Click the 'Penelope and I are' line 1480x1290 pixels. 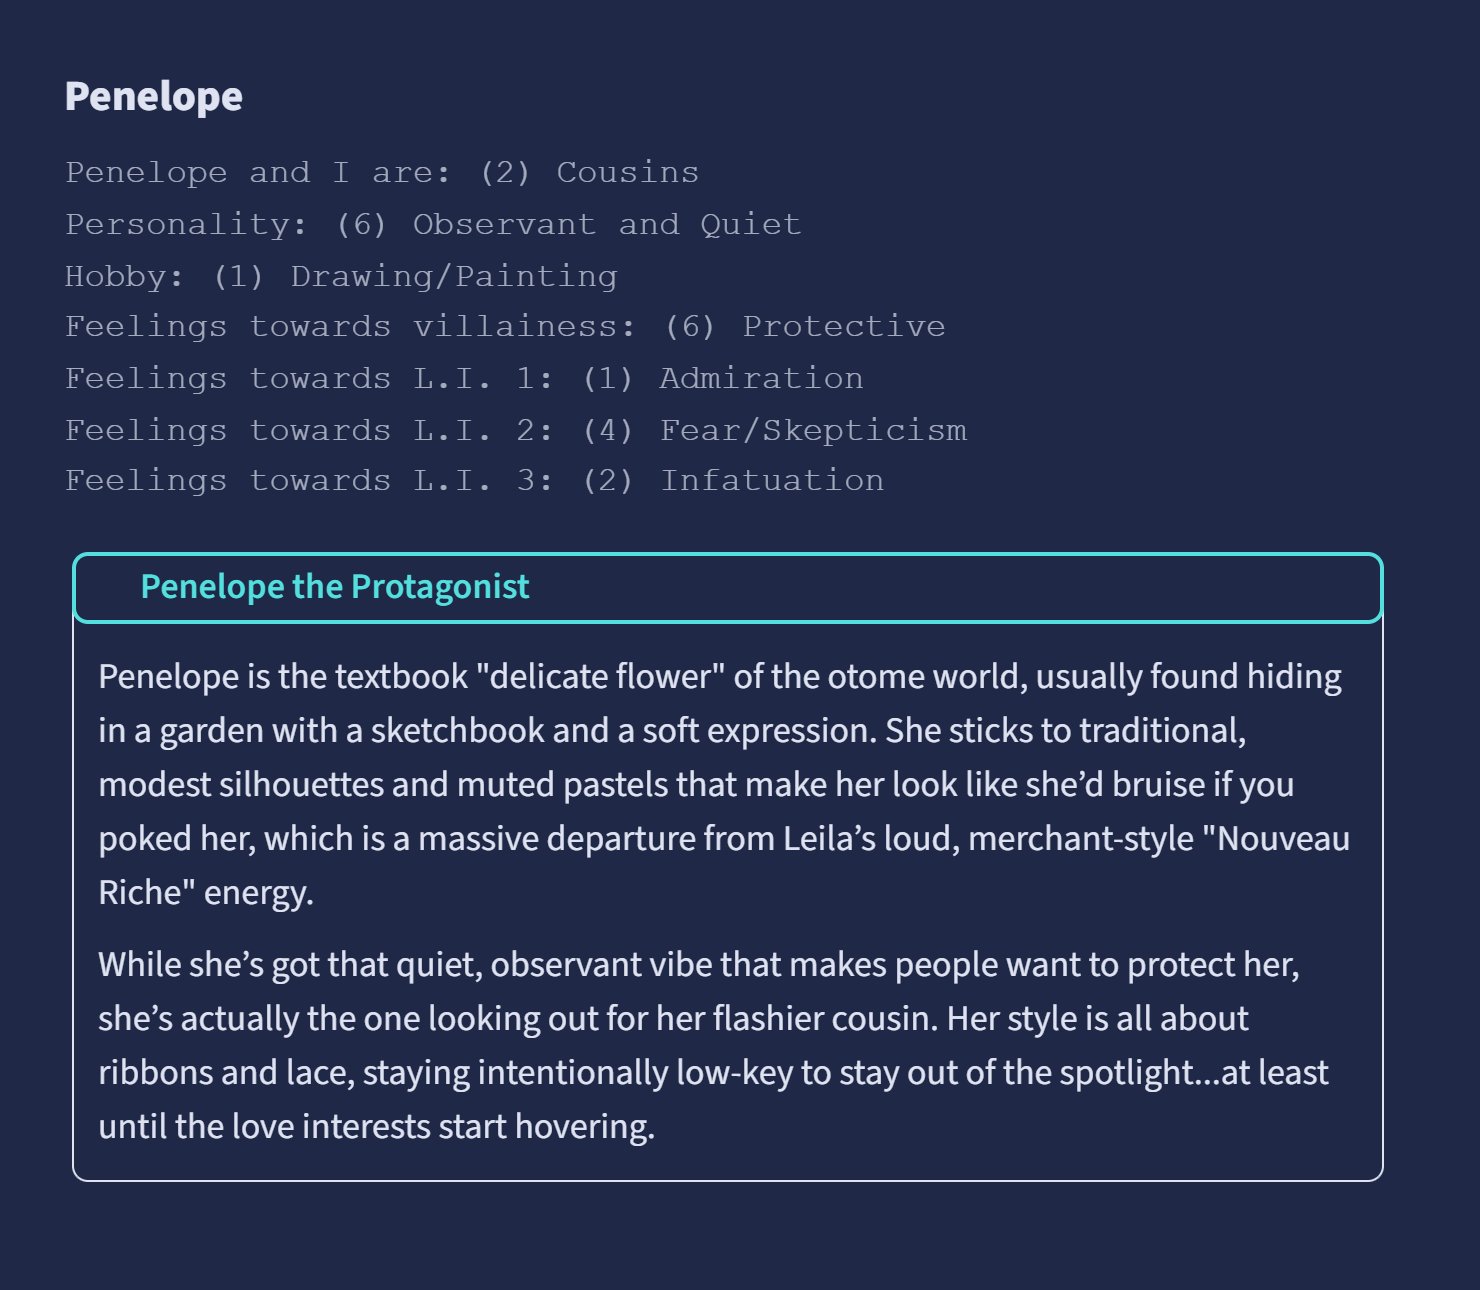click(381, 173)
